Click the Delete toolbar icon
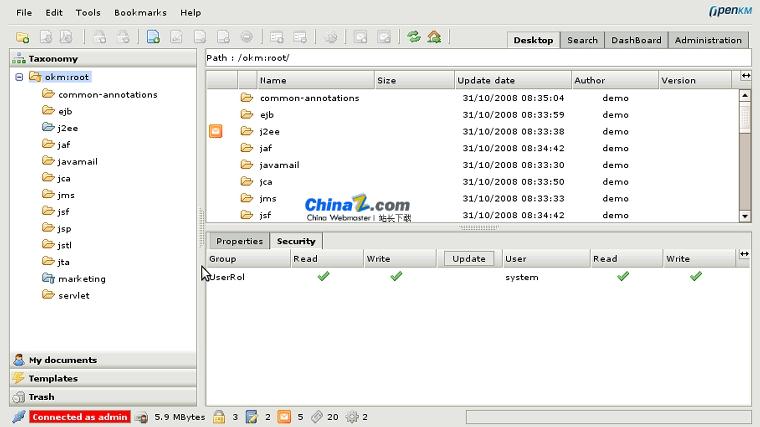 pos(247,37)
